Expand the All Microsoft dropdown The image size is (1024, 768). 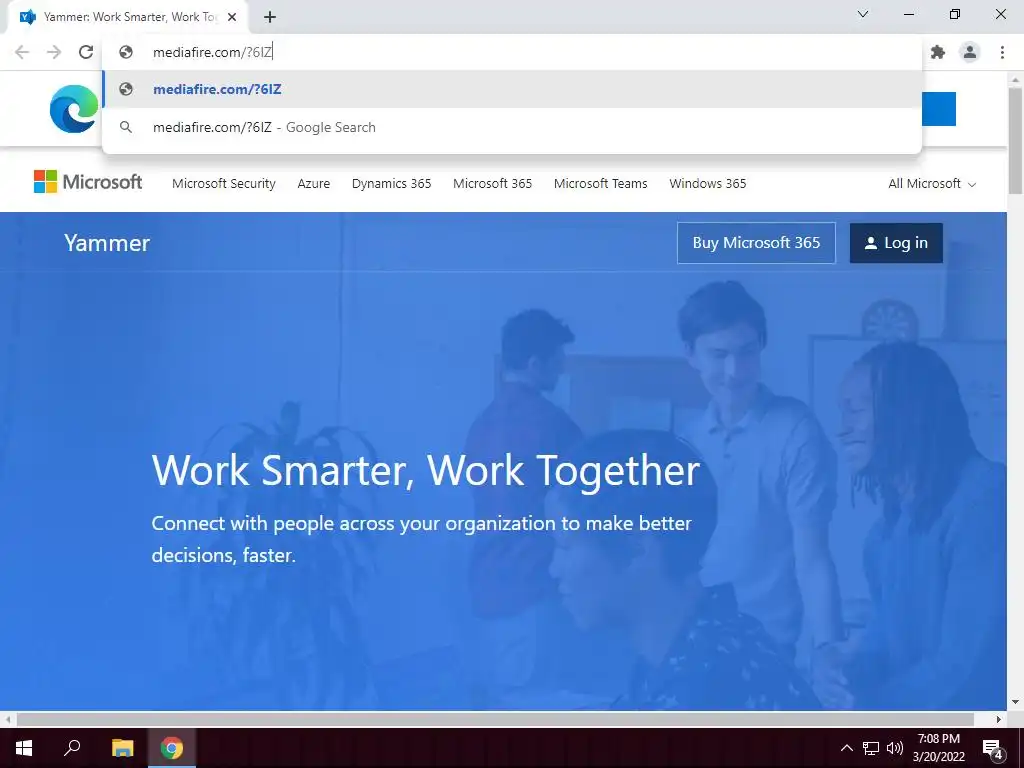[x=932, y=184]
